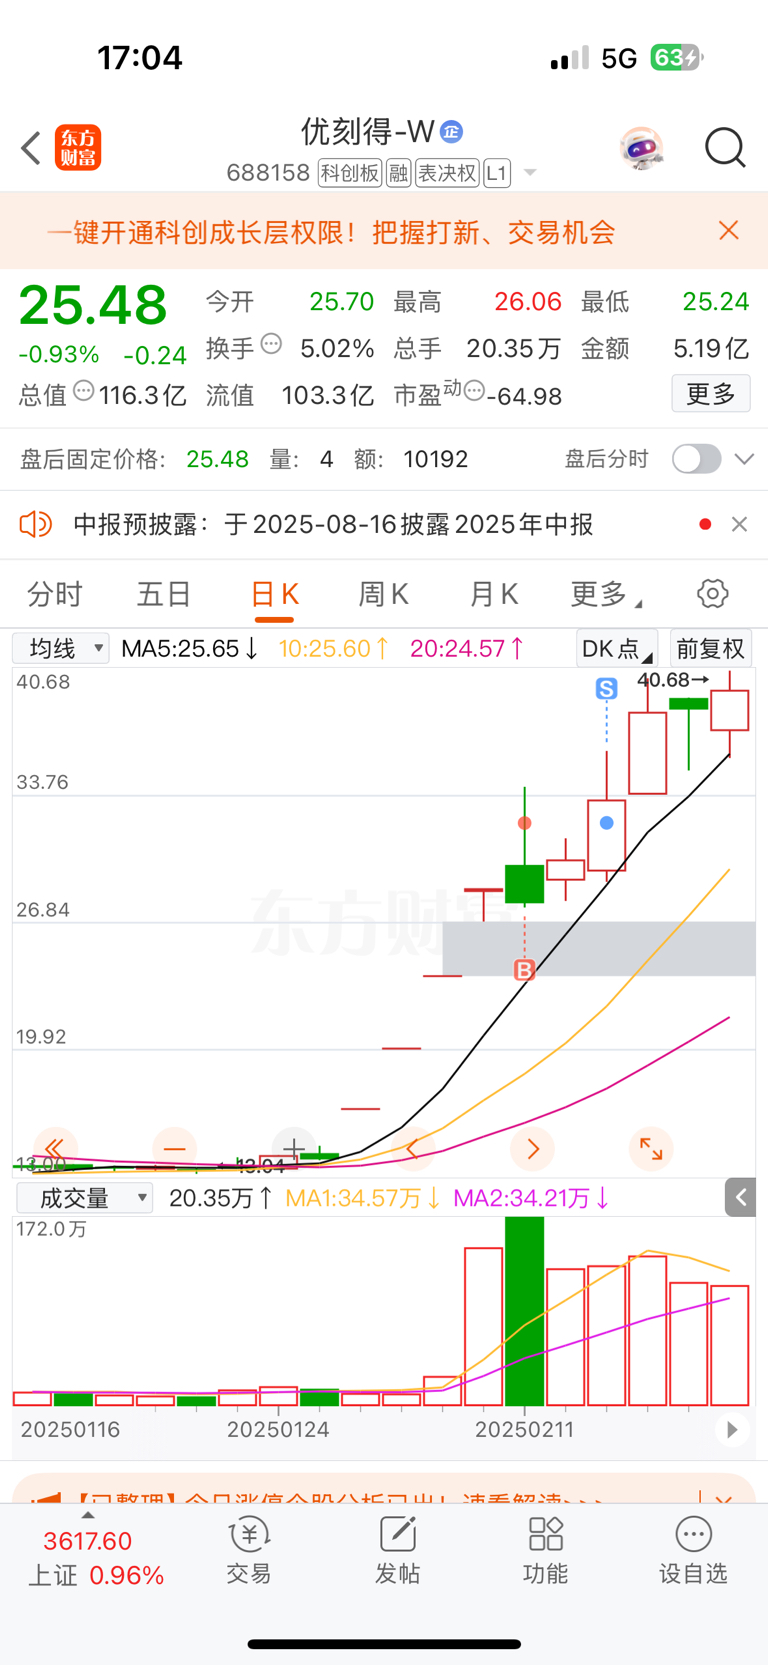
Task: Tap the 总值 info bubble icon
Action: click(x=84, y=391)
